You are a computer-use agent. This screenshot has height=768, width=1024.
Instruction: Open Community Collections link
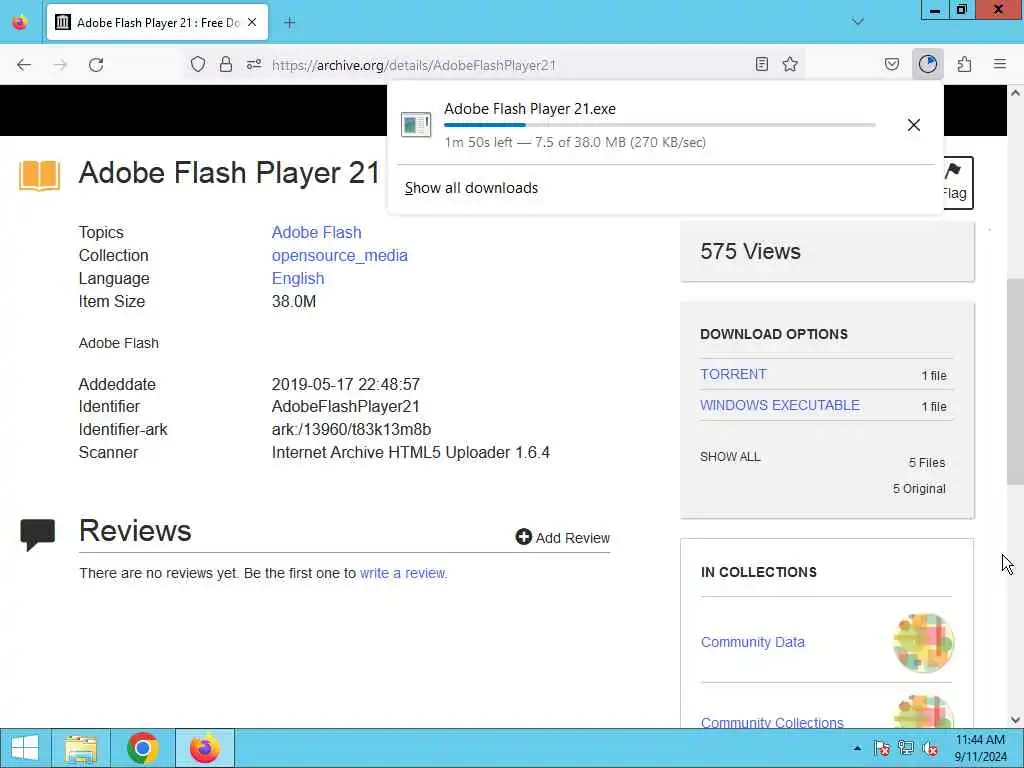[772, 722]
